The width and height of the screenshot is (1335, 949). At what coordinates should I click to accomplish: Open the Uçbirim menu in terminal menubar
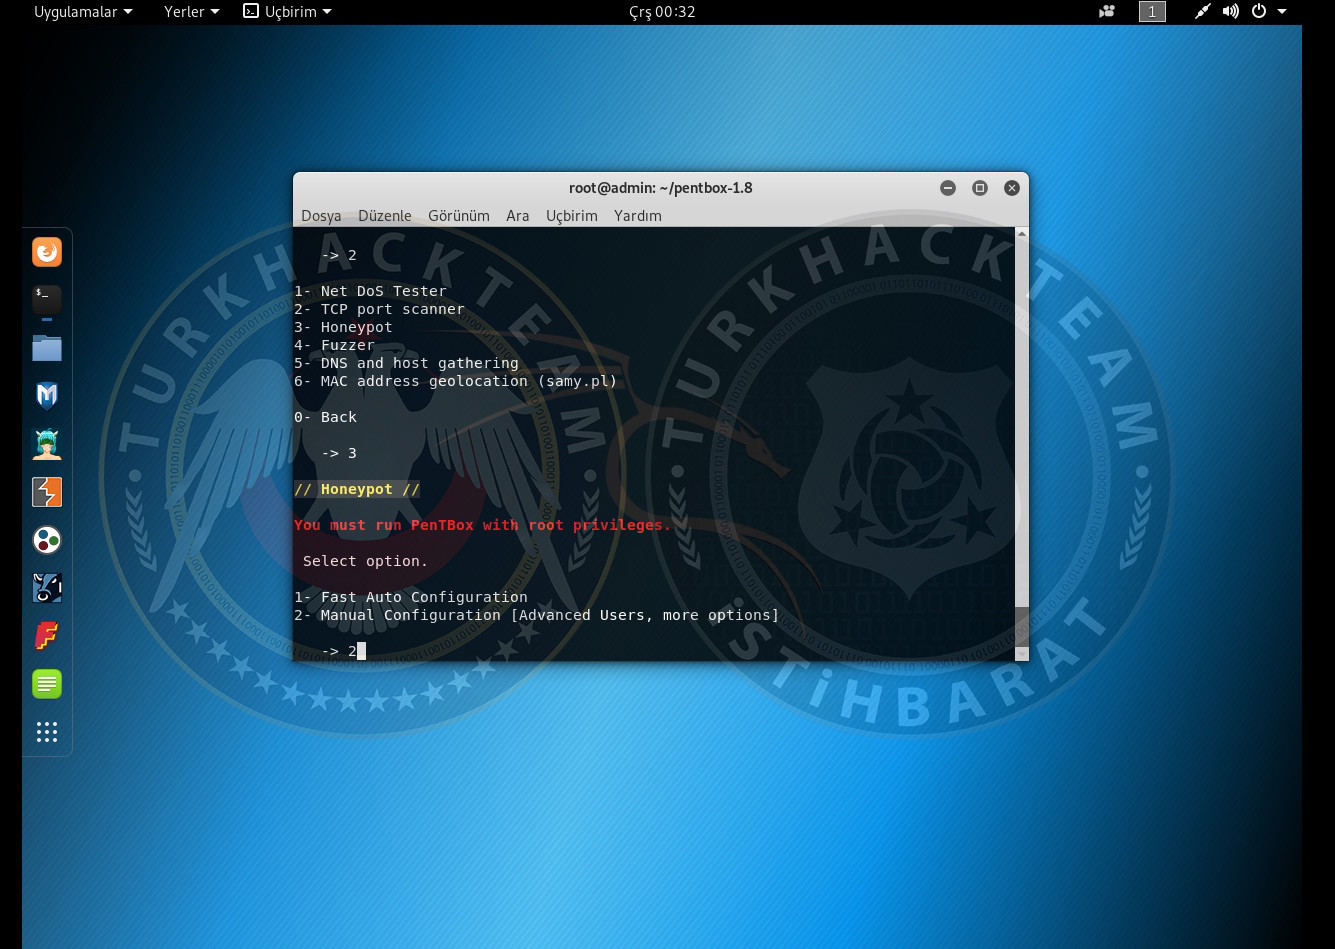pyautogui.click(x=572, y=216)
